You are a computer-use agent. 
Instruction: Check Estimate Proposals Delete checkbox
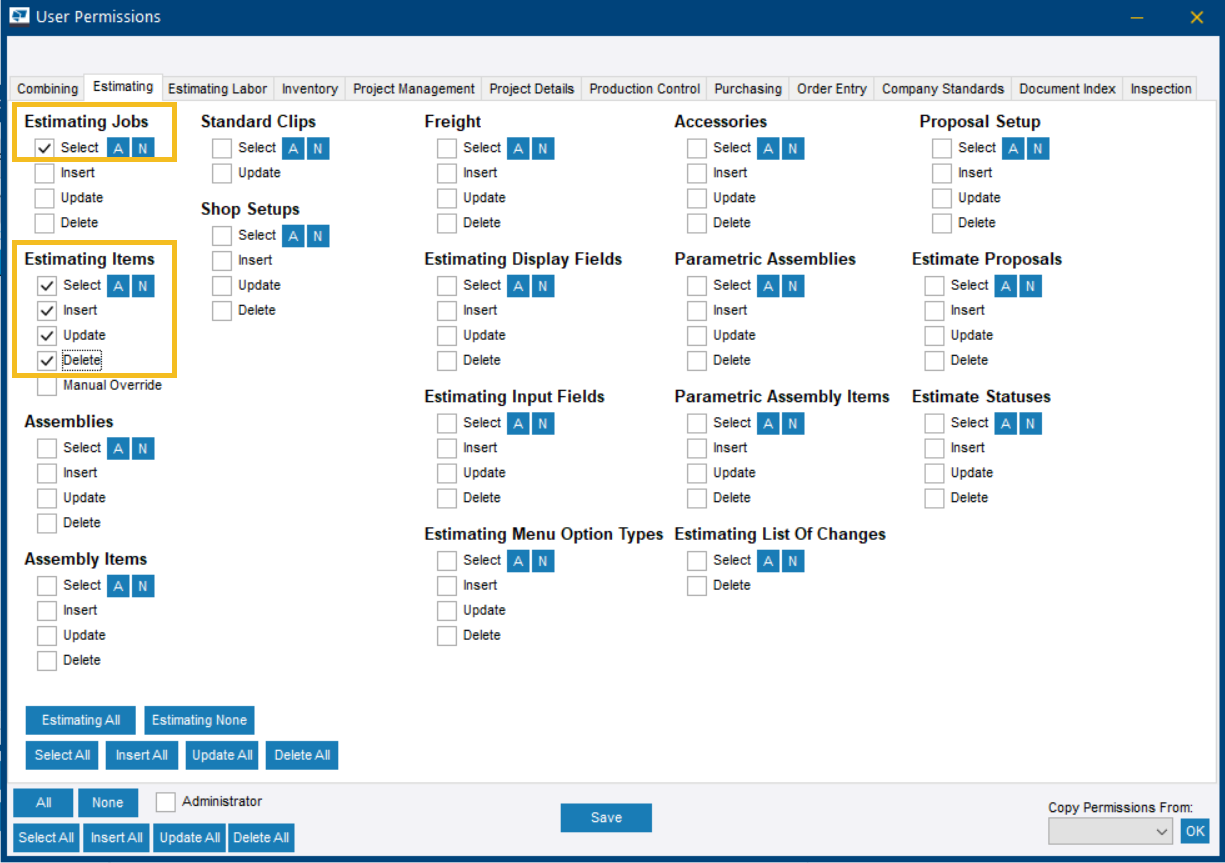pos(934,361)
